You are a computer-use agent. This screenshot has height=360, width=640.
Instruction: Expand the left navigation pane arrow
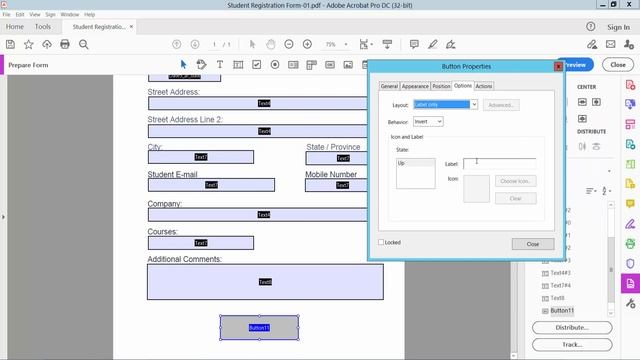(x=3, y=217)
